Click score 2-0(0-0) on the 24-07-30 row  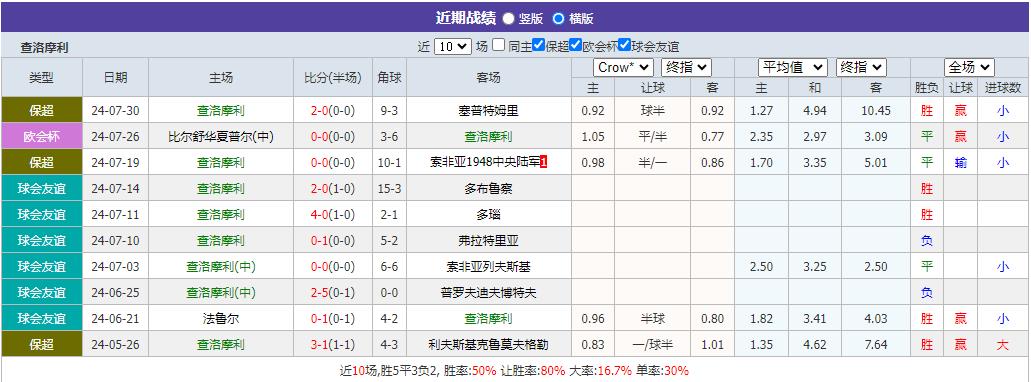(x=333, y=111)
